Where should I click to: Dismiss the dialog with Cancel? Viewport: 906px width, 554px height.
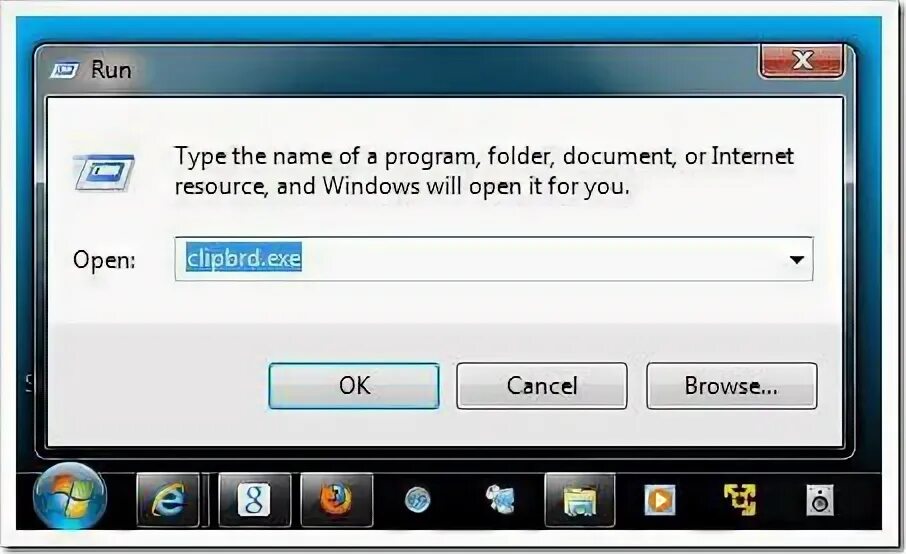[541, 386]
